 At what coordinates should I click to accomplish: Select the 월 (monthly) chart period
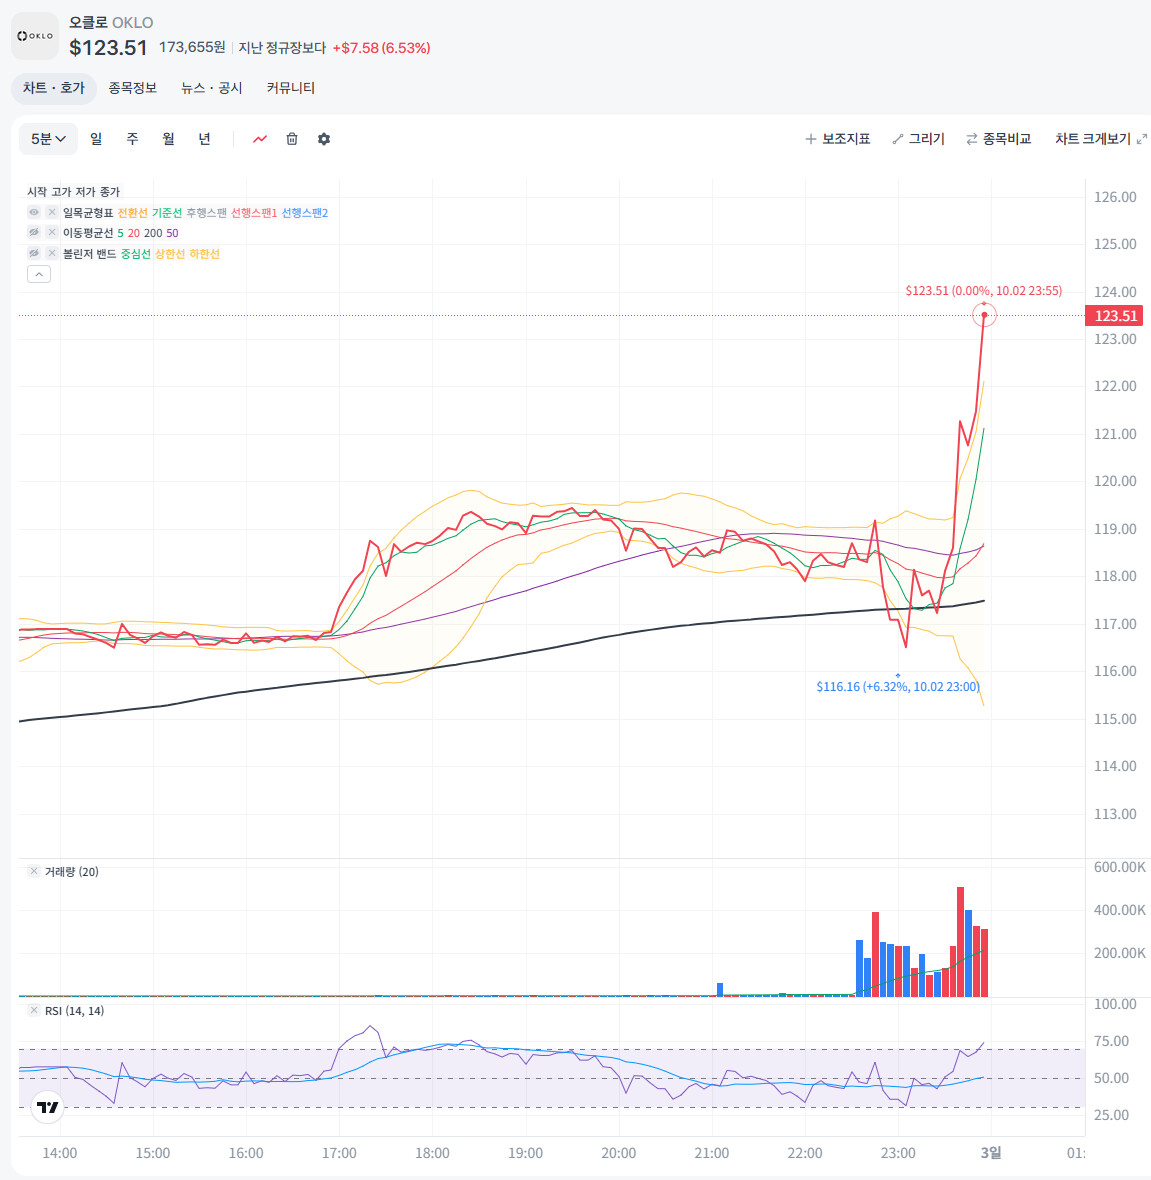click(169, 139)
